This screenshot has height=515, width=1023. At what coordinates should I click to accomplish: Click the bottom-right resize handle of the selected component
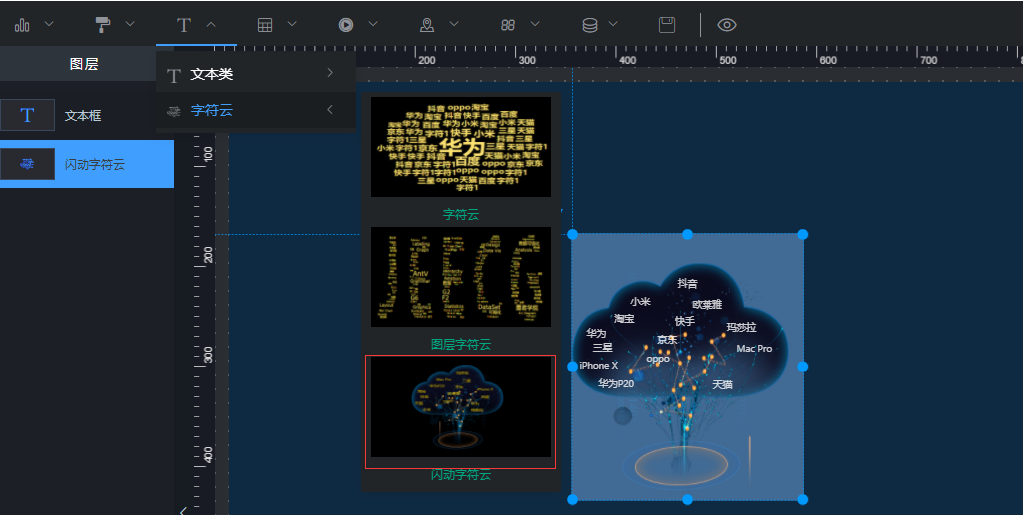pyautogui.click(x=802, y=499)
